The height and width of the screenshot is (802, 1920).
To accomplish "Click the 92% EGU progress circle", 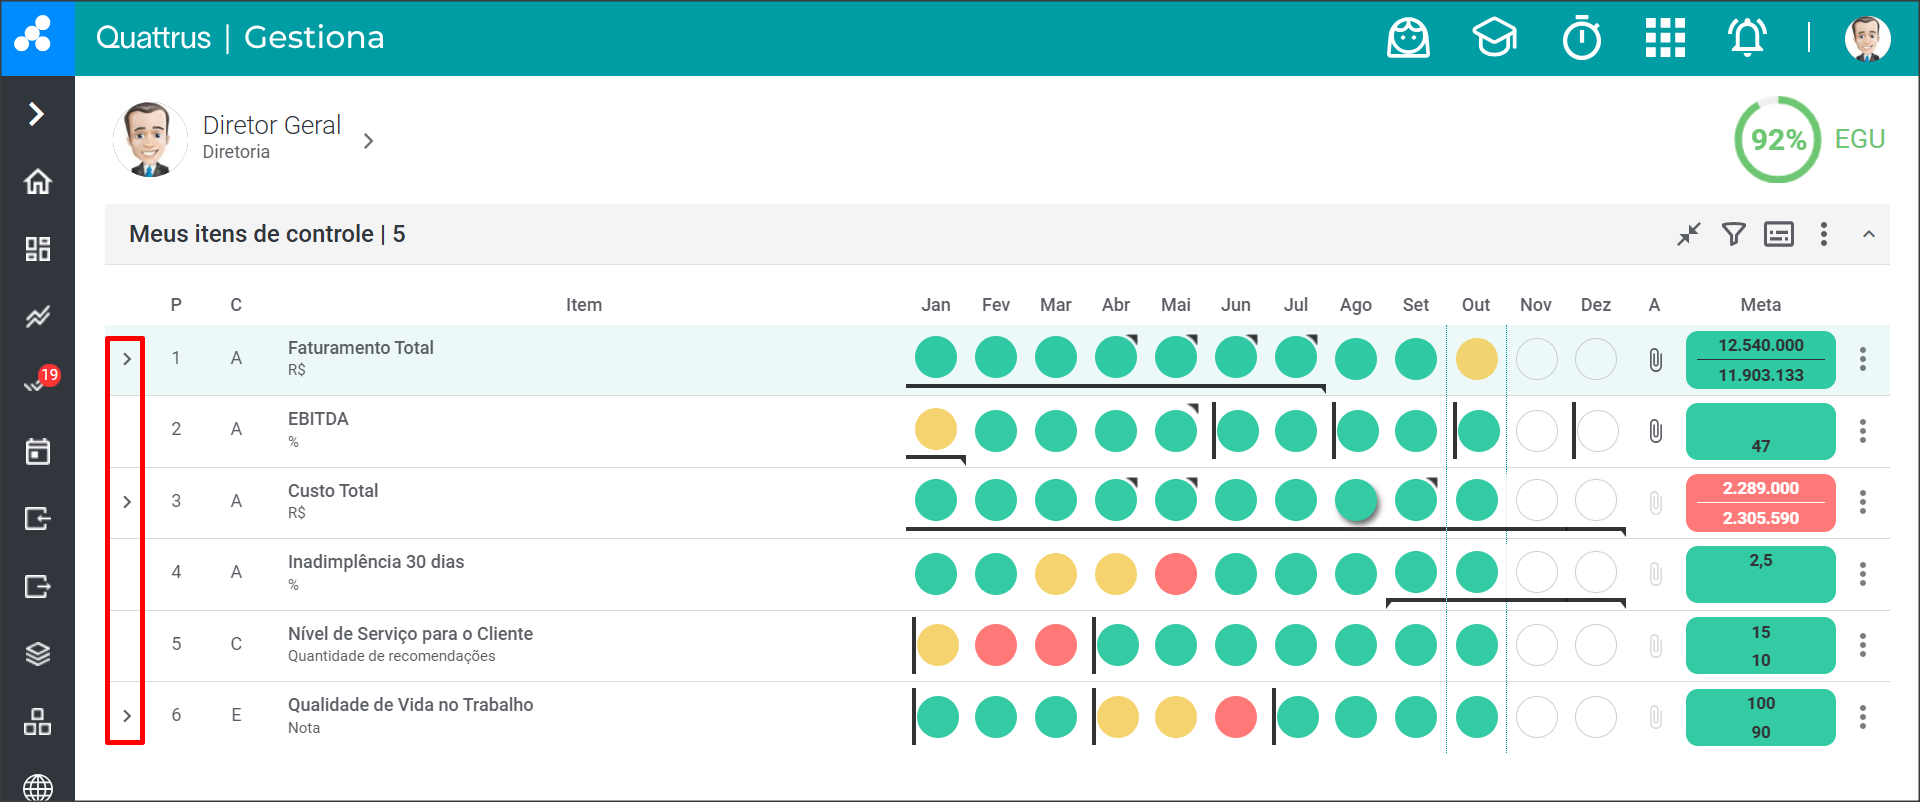I will (x=1778, y=140).
